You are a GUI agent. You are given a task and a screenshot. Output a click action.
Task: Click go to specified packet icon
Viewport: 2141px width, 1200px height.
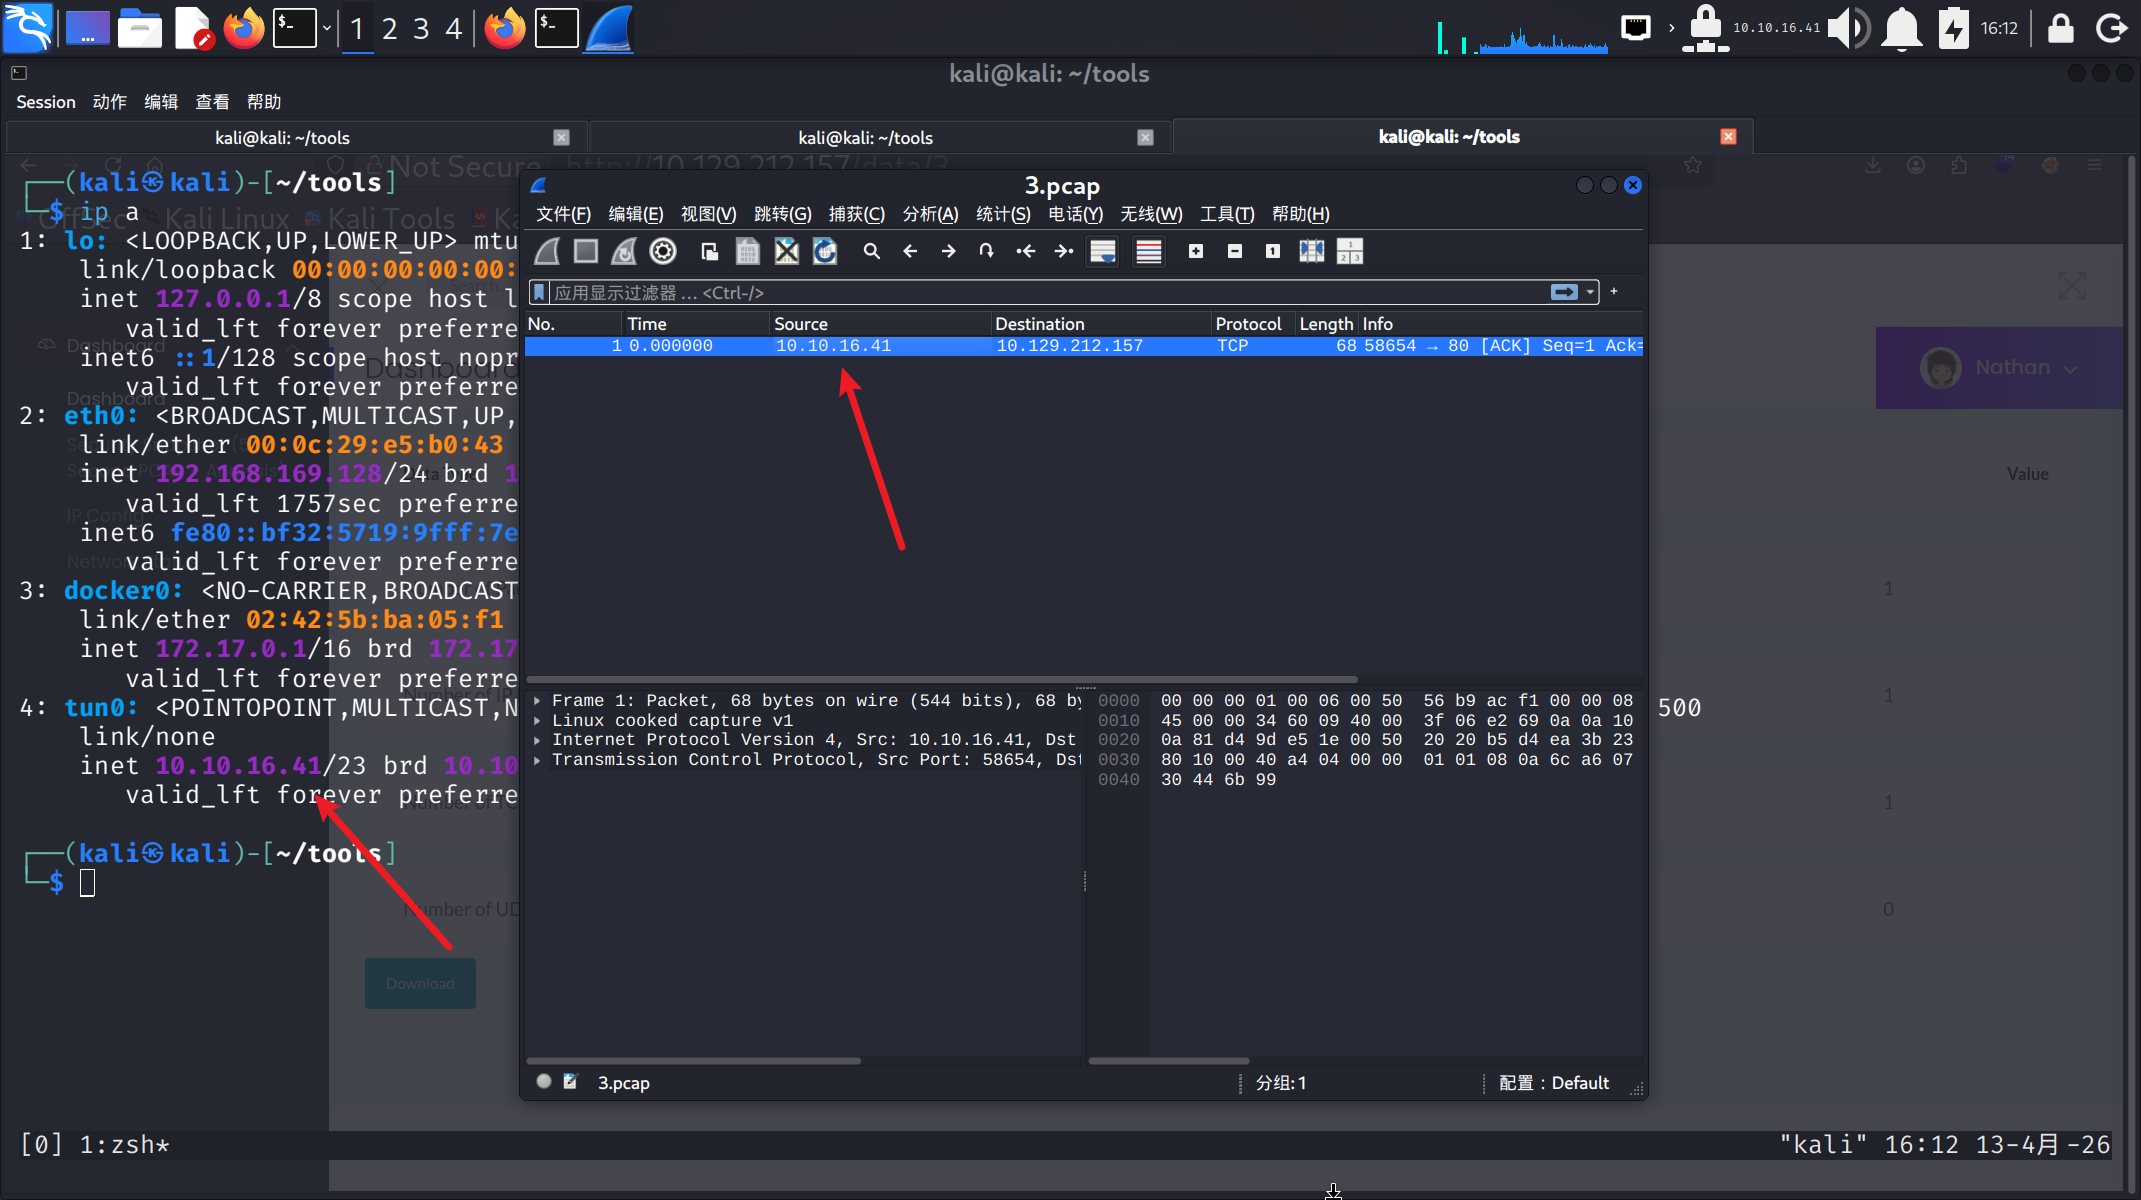click(x=986, y=252)
